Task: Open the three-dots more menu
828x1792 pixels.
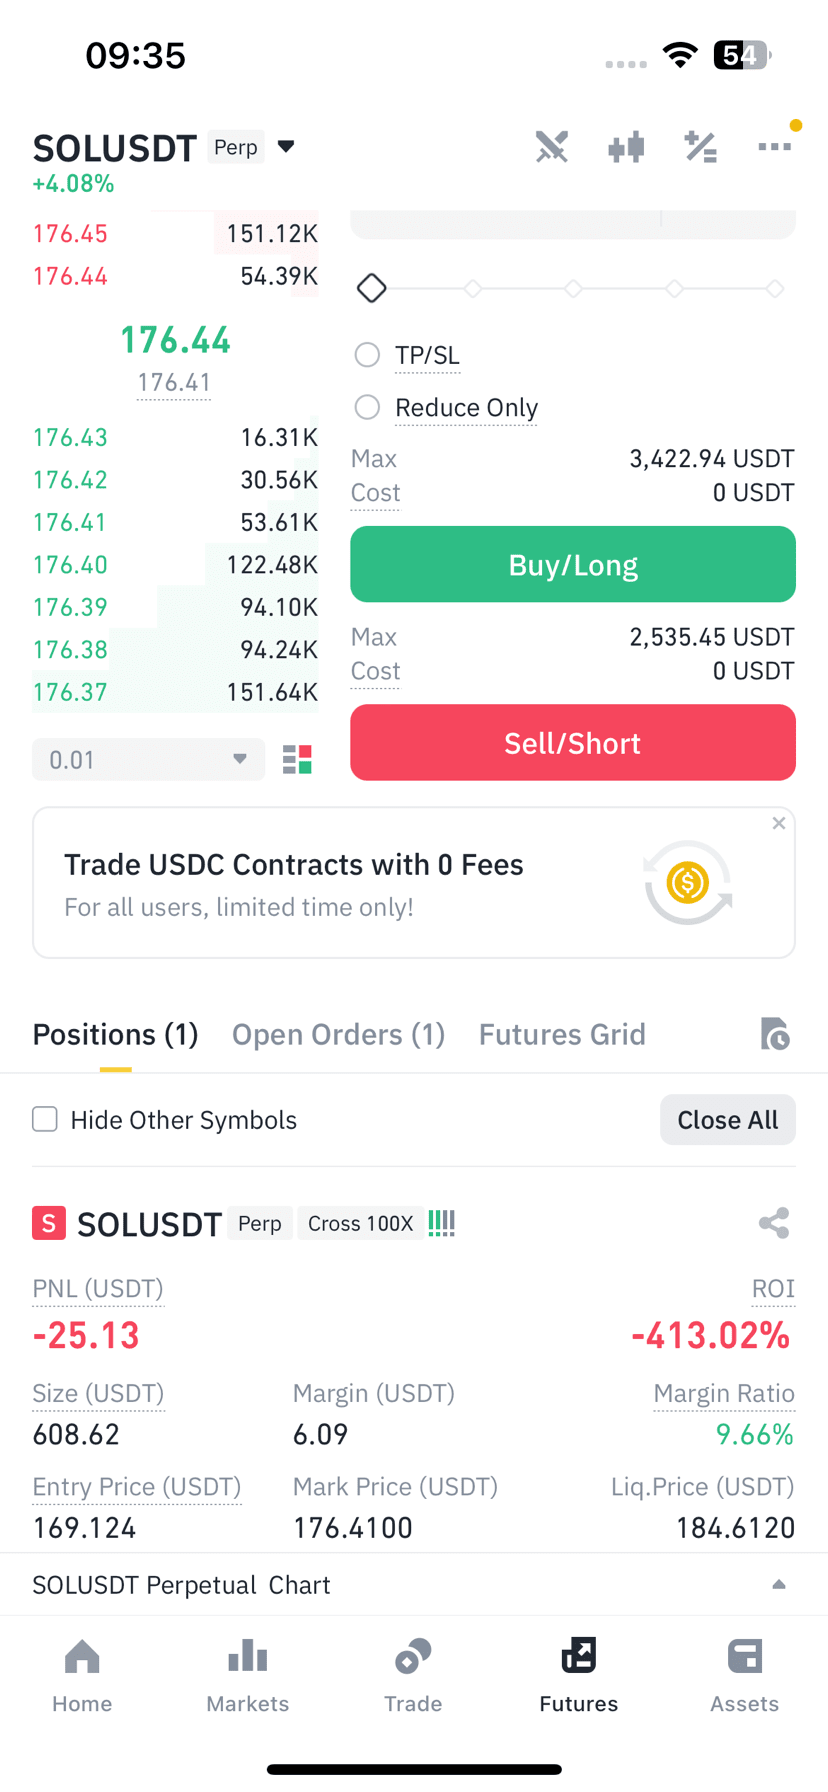Action: [774, 147]
